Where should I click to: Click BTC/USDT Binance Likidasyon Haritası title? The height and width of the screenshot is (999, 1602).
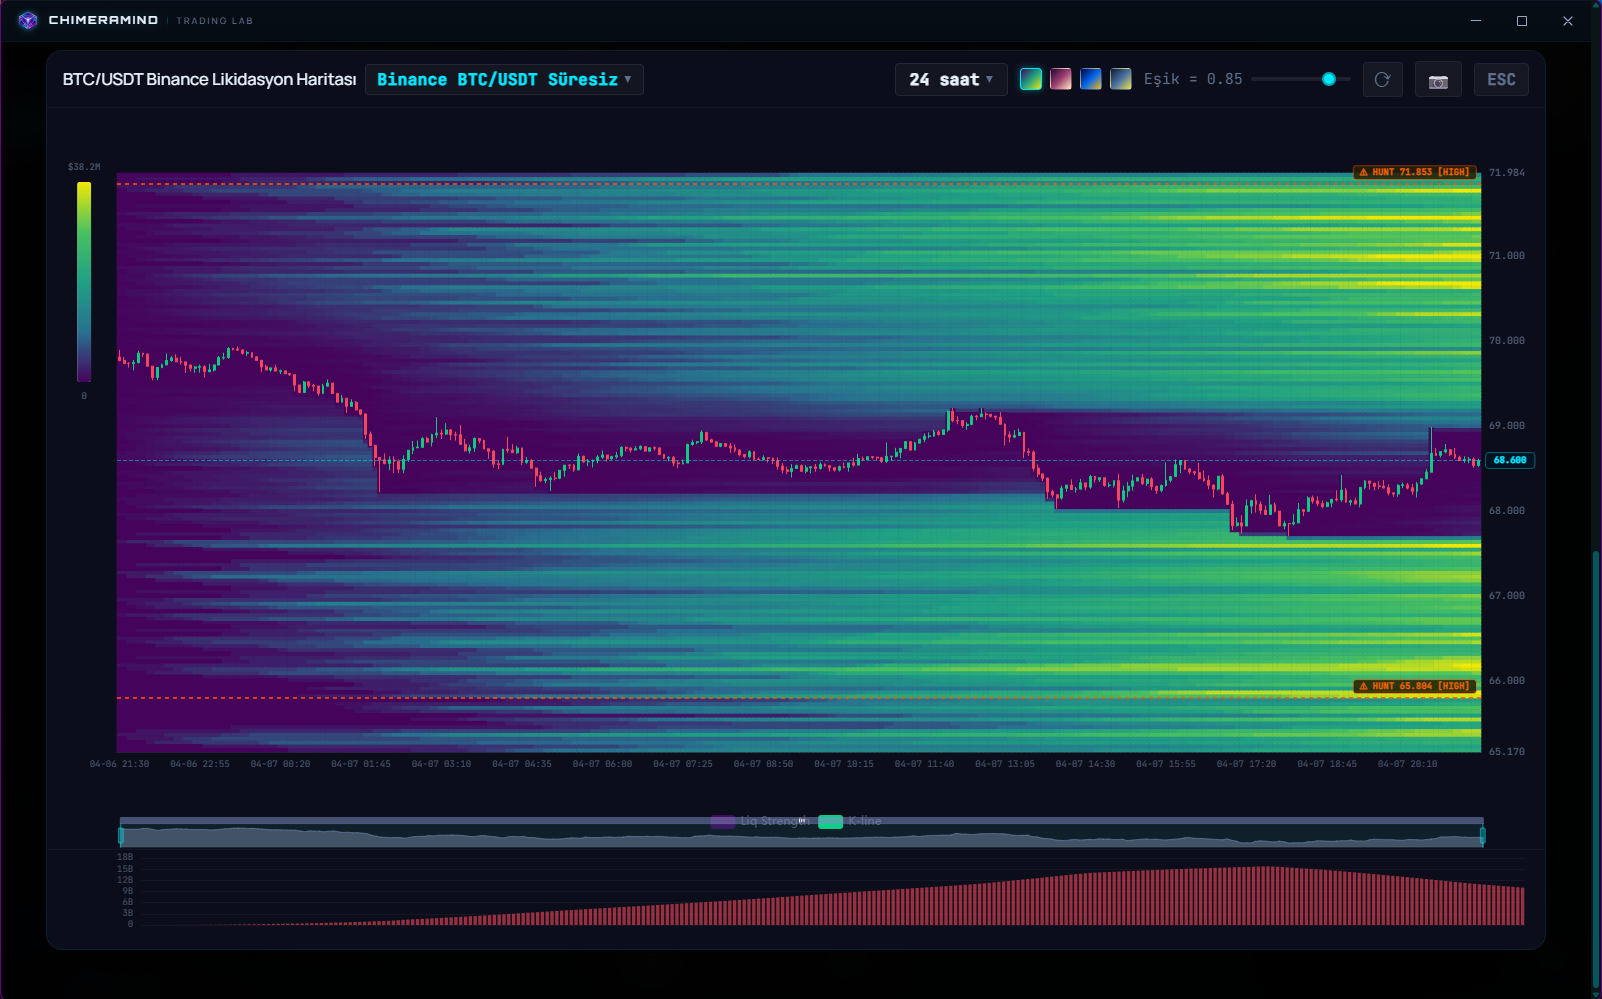click(x=209, y=80)
